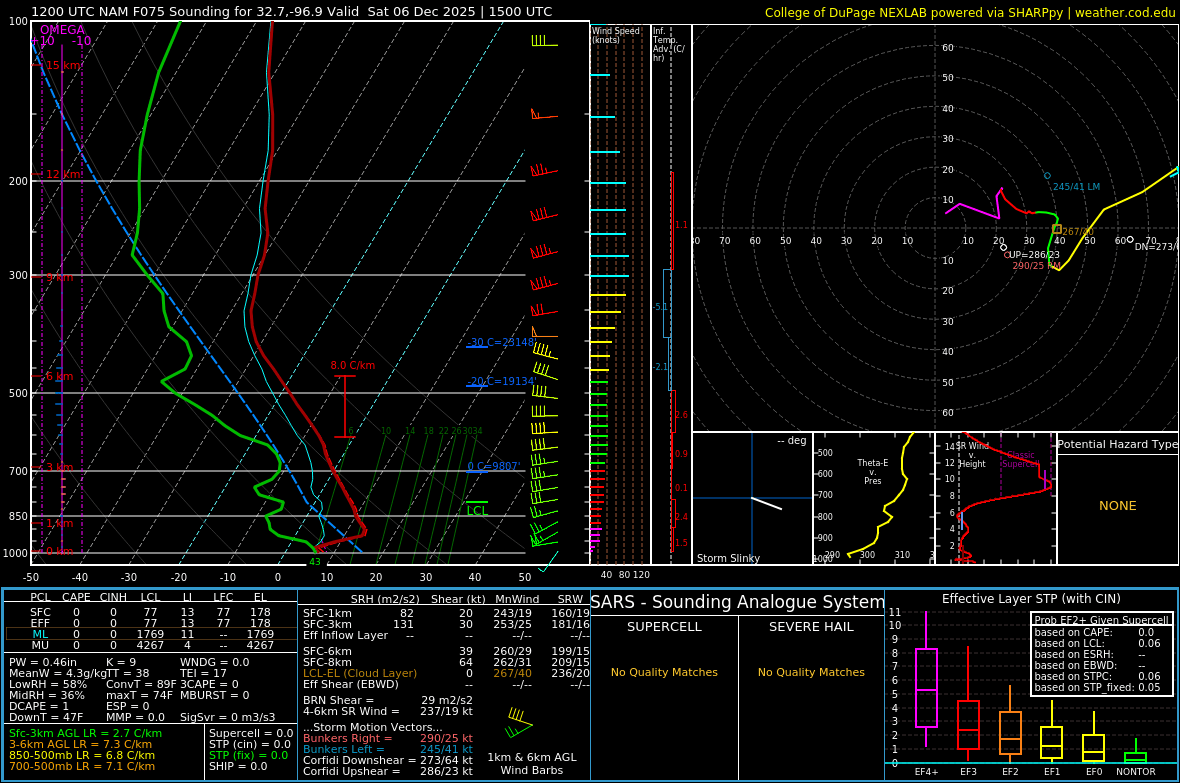The height and width of the screenshot is (783, 1180).
Task: Click the CAPE column header
Action: coord(76,597)
